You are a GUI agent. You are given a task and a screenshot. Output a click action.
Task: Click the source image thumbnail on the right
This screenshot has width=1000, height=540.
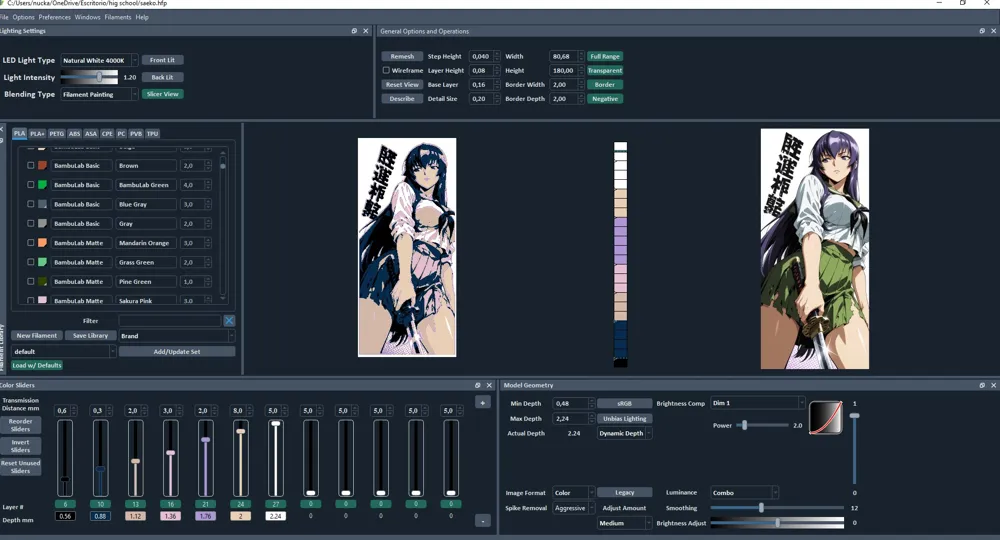(814, 249)
